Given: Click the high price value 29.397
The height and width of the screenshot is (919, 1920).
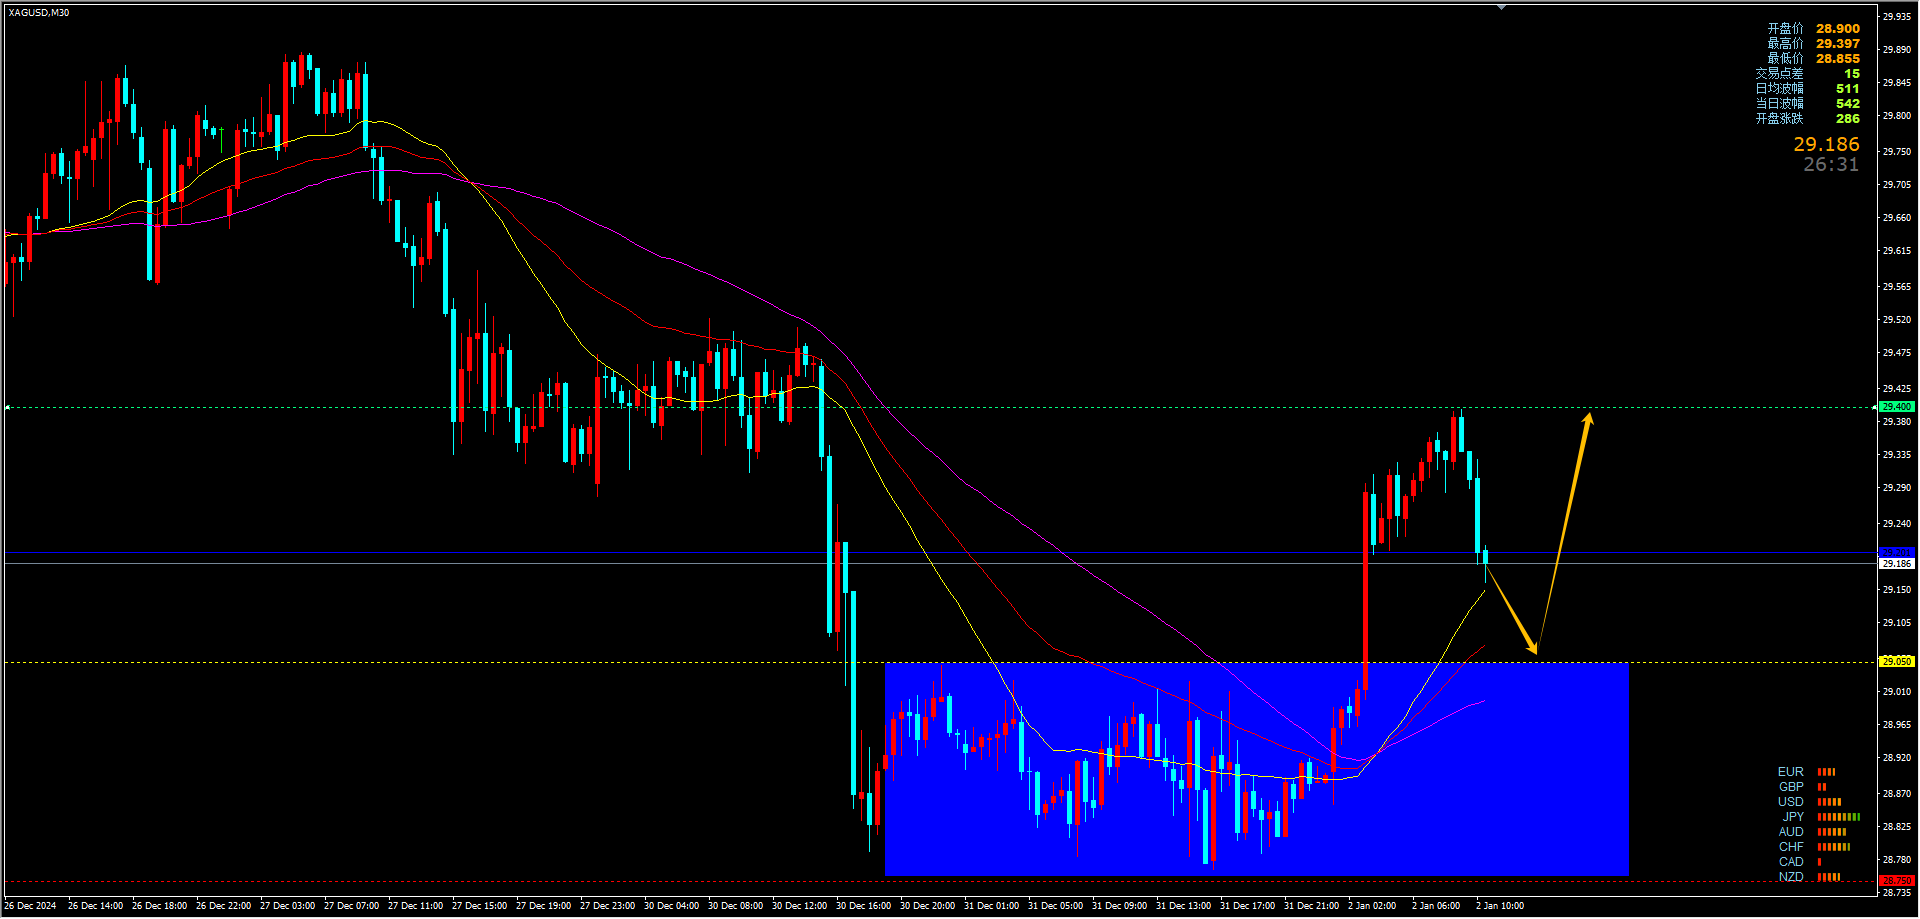Looking at the screenshot, I should [1838, 44].
